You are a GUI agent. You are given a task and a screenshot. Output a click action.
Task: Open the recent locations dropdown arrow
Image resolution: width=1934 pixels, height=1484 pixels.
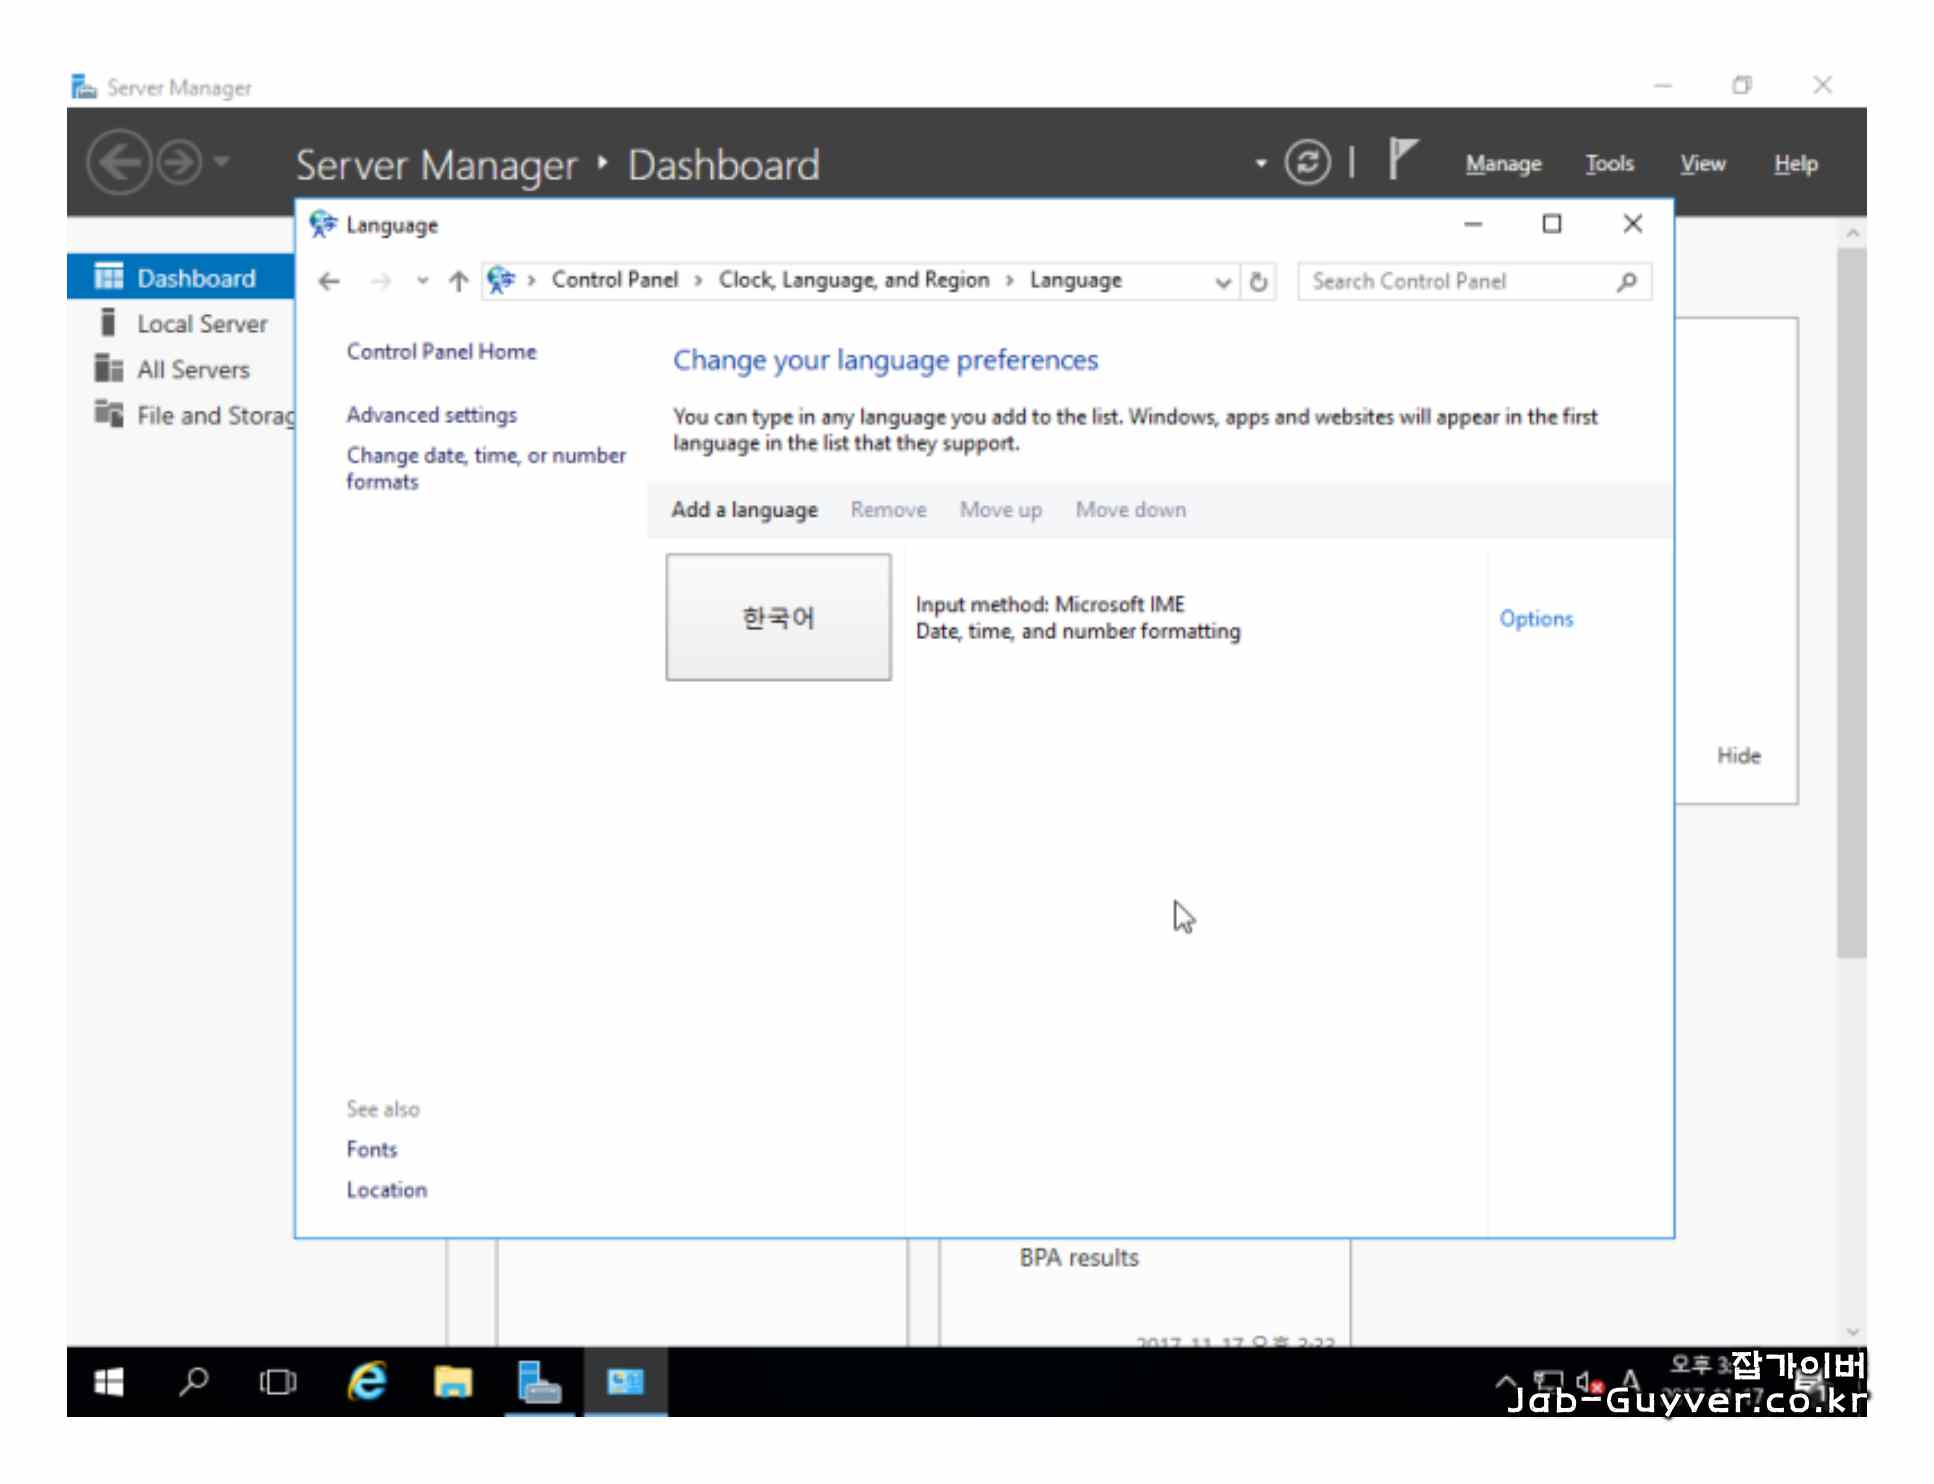422,281
